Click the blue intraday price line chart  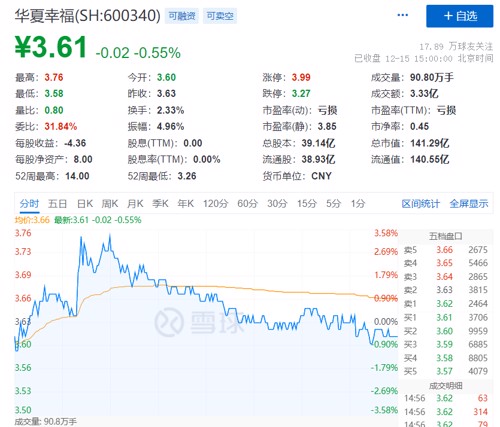click(206, 293)
